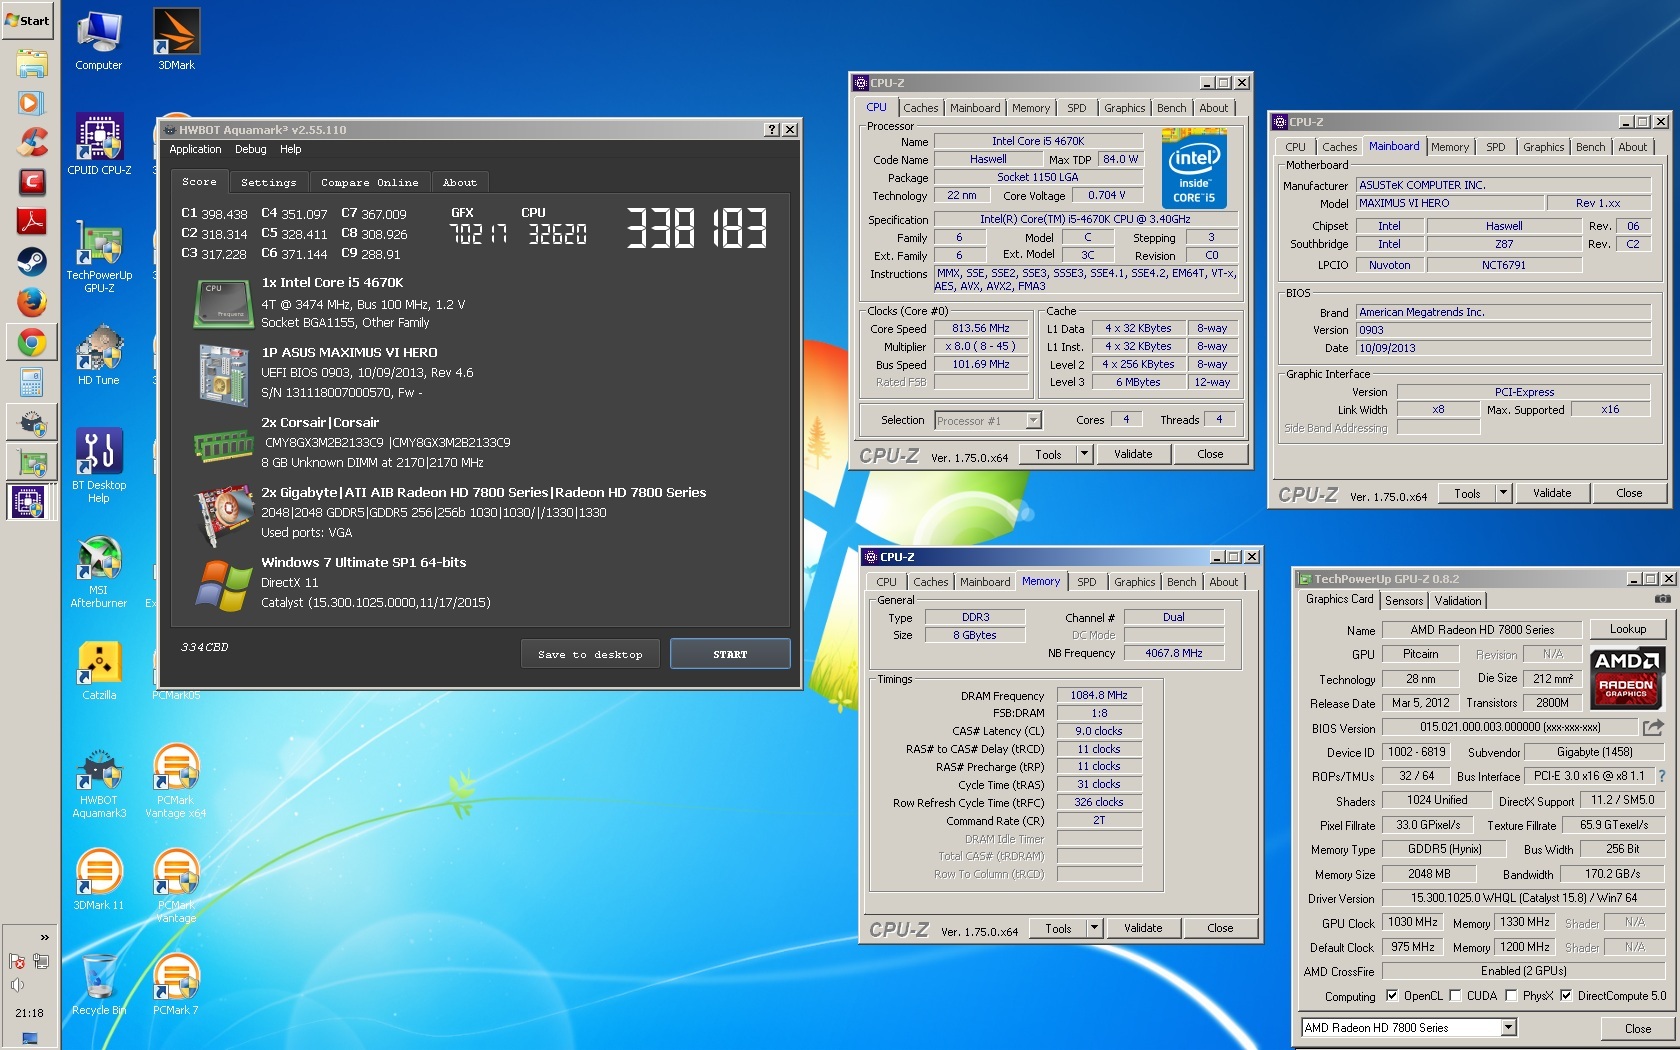Expand Tools dropdown arrow in CPU-Z Mainboard window
This screenshot has height=1050, width=1680.
(1502, 493)
